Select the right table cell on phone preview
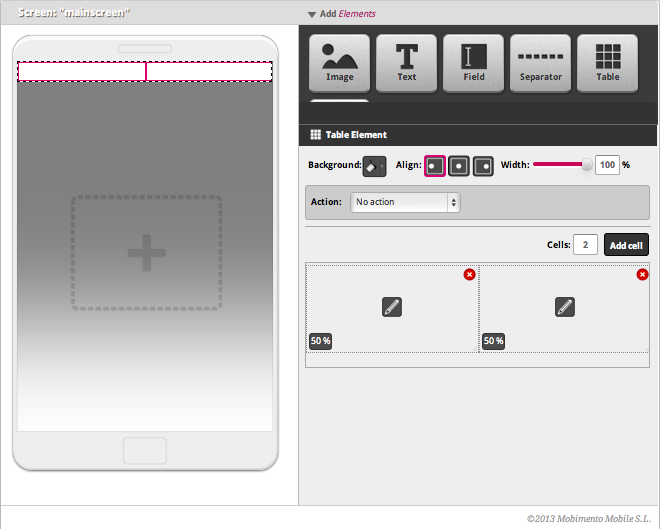 (209, 72)
